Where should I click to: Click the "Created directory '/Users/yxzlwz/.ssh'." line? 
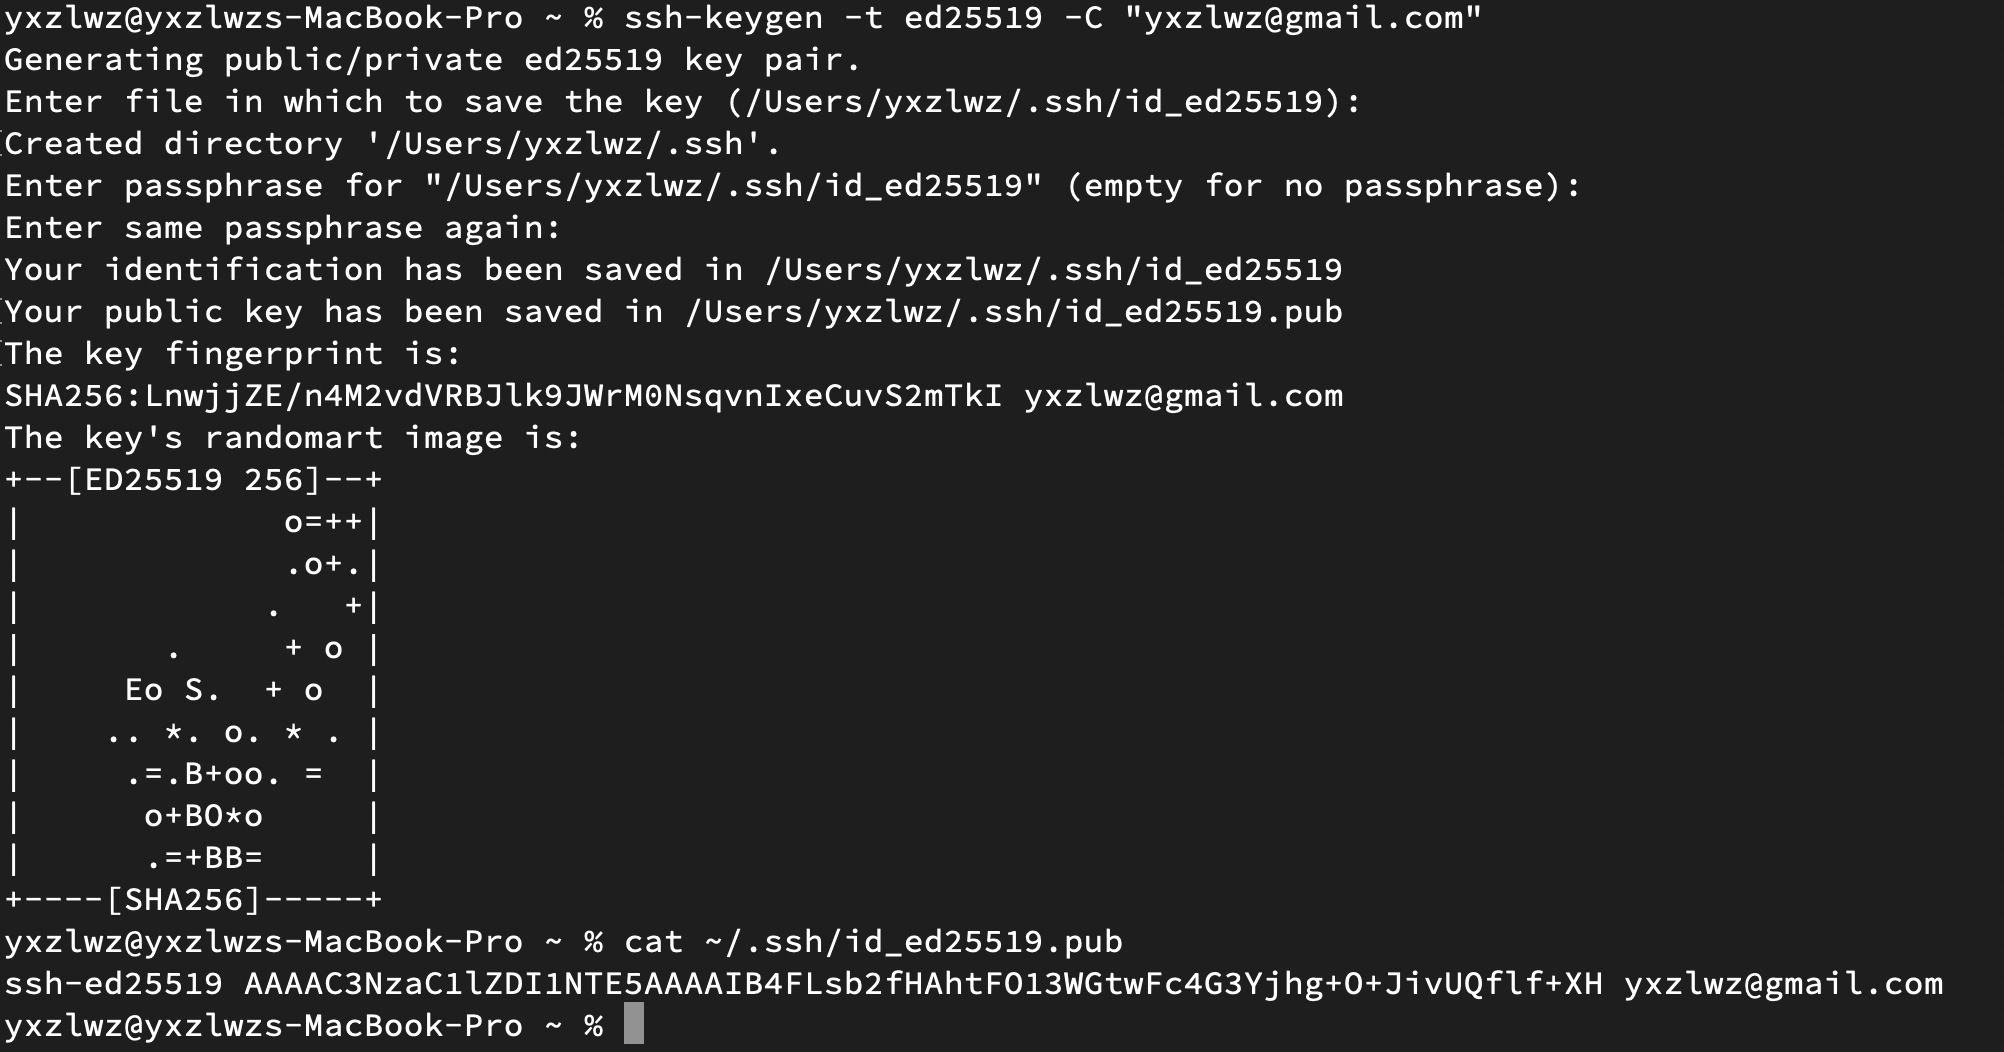392,144
